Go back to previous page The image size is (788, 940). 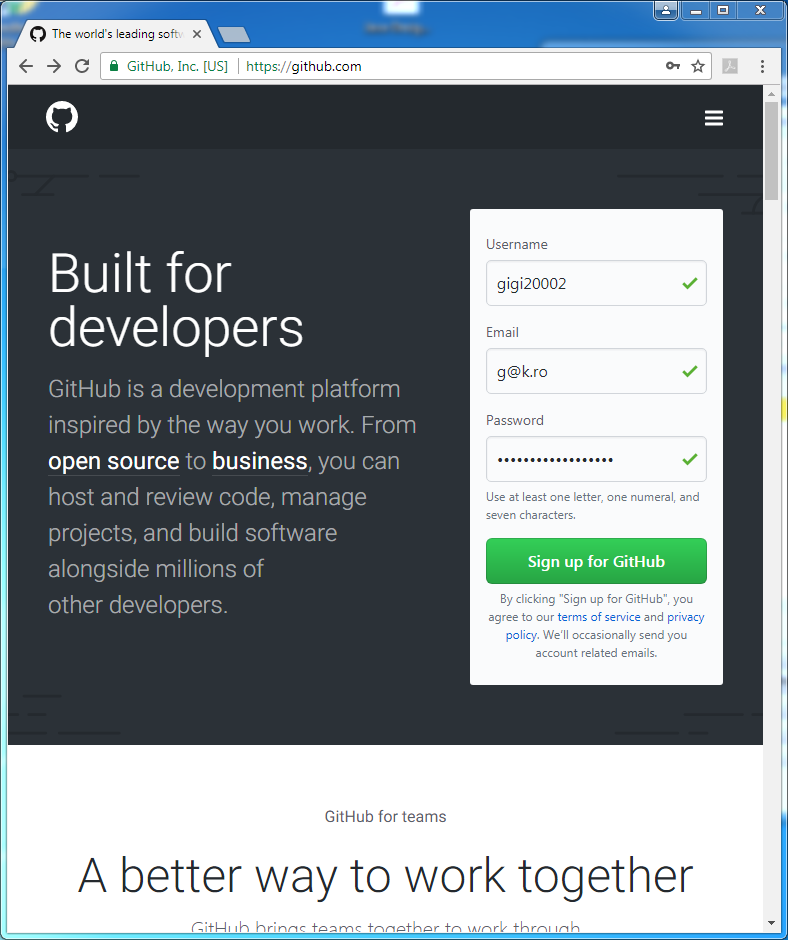point(26,66)
